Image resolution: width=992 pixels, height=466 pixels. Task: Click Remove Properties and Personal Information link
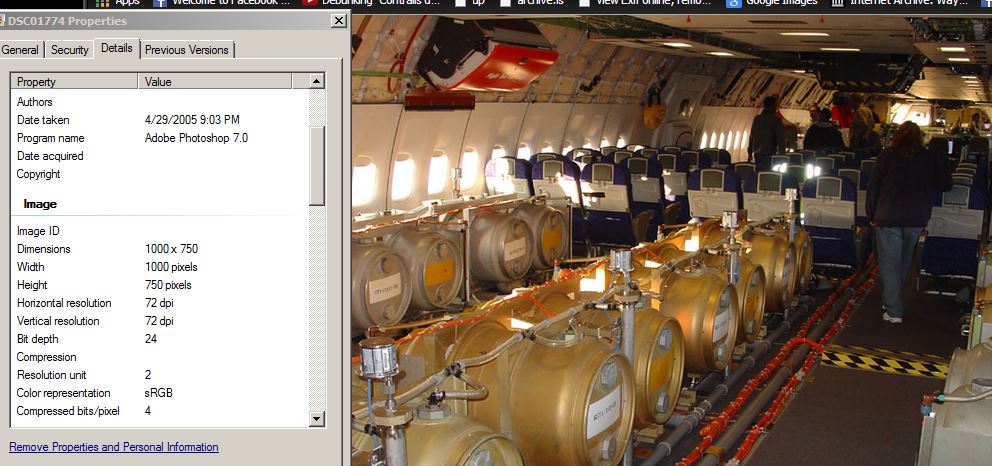pyautogui.click(x=114, y=447)
